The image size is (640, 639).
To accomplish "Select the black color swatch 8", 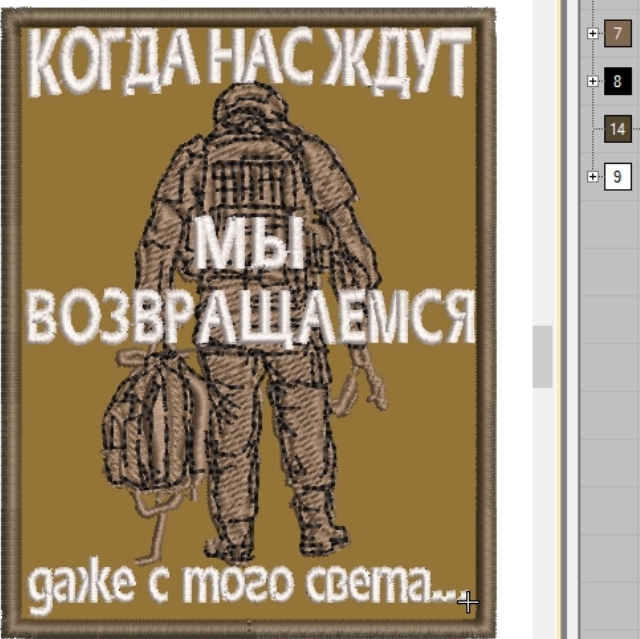I will (617, 81).
